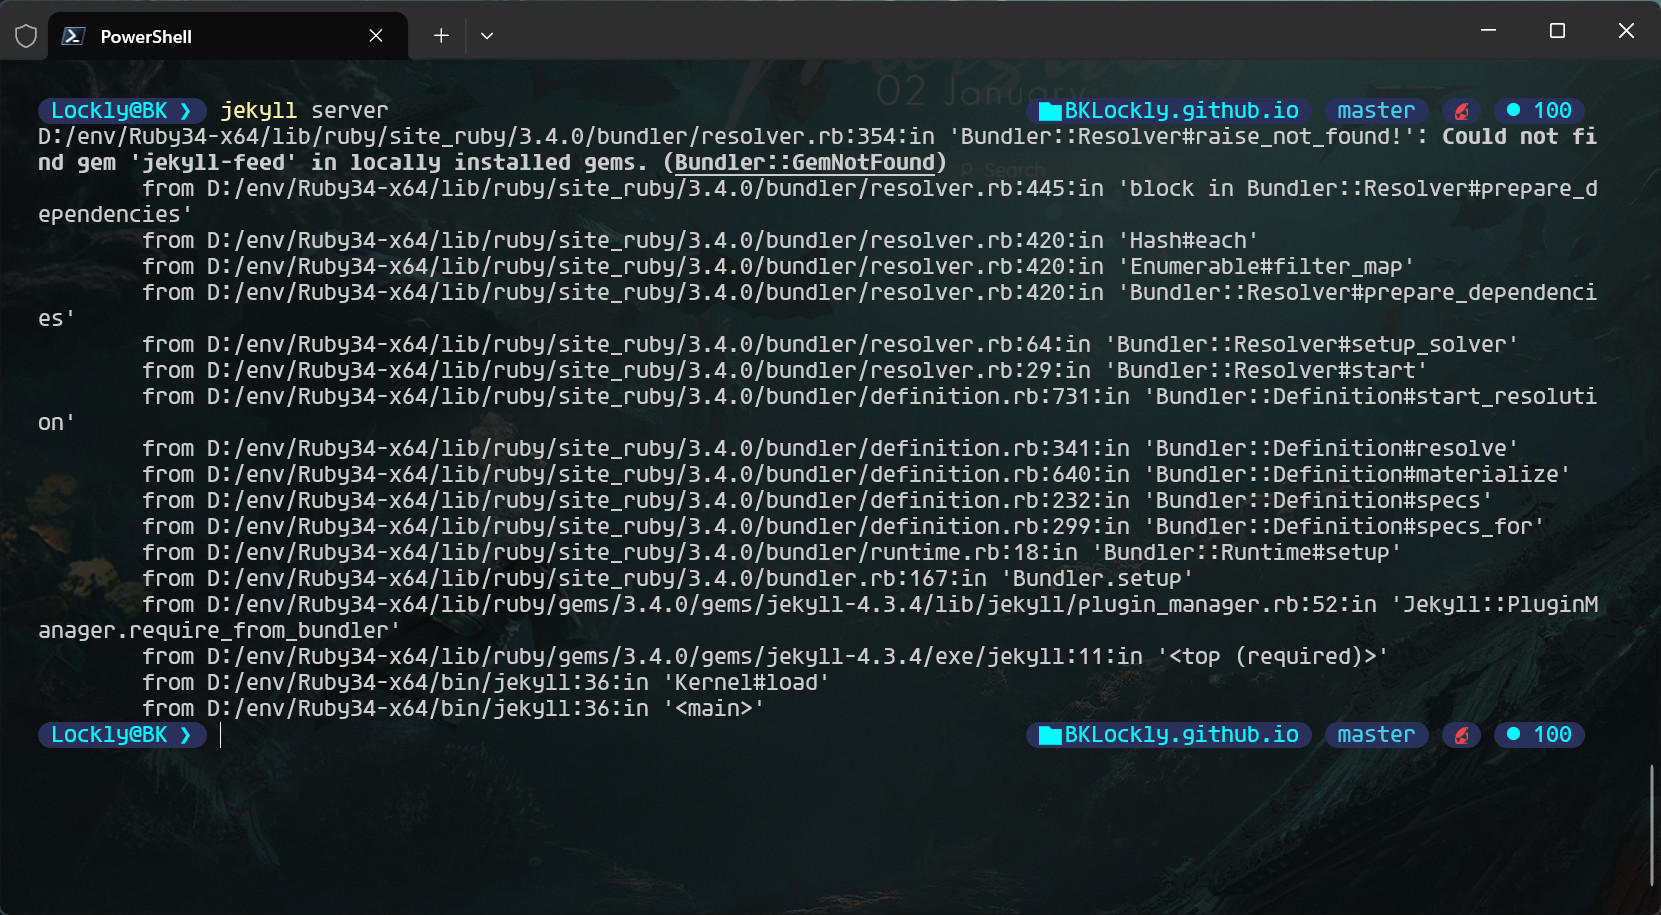Viewport: 1661px width, 915px height.
Task: Click the 'Enumerable#filter_map' stack trace line
Action: tap(778, 266)
